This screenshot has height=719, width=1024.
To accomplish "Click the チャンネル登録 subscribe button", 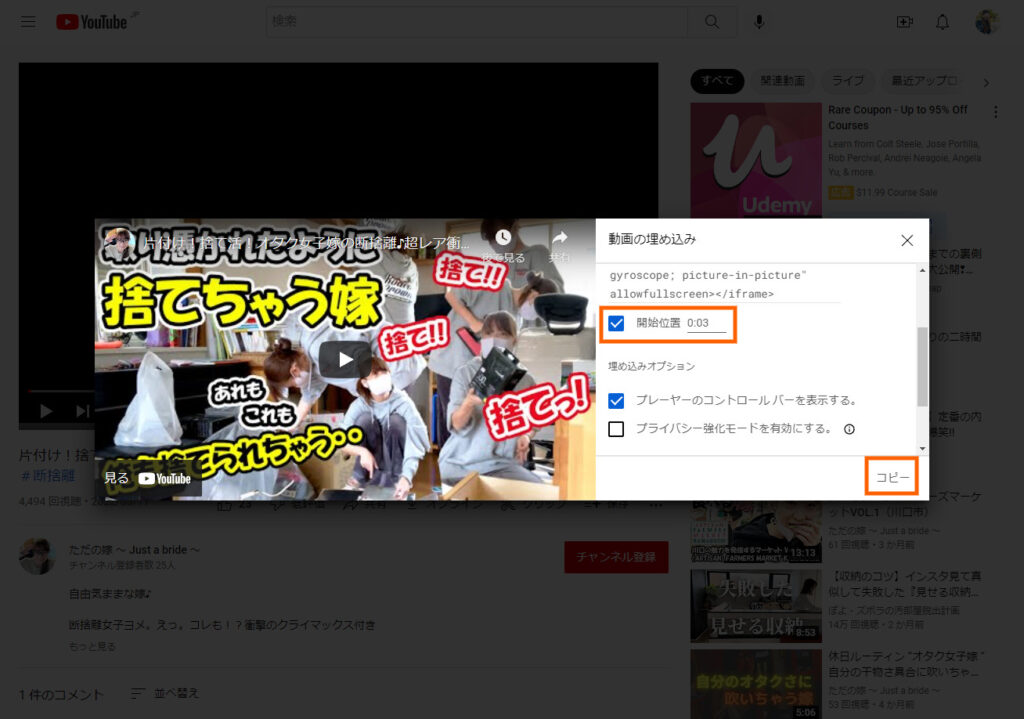I will [x=616, y=557].
